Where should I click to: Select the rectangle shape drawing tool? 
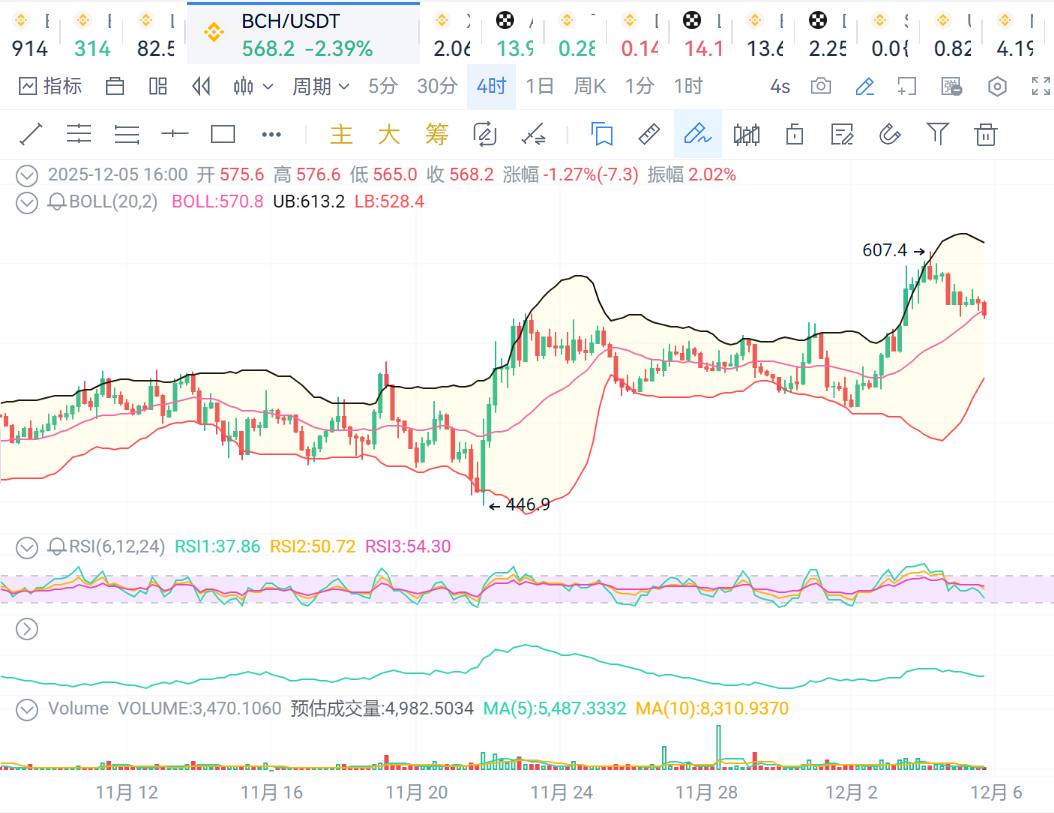(x=223, y=133)
